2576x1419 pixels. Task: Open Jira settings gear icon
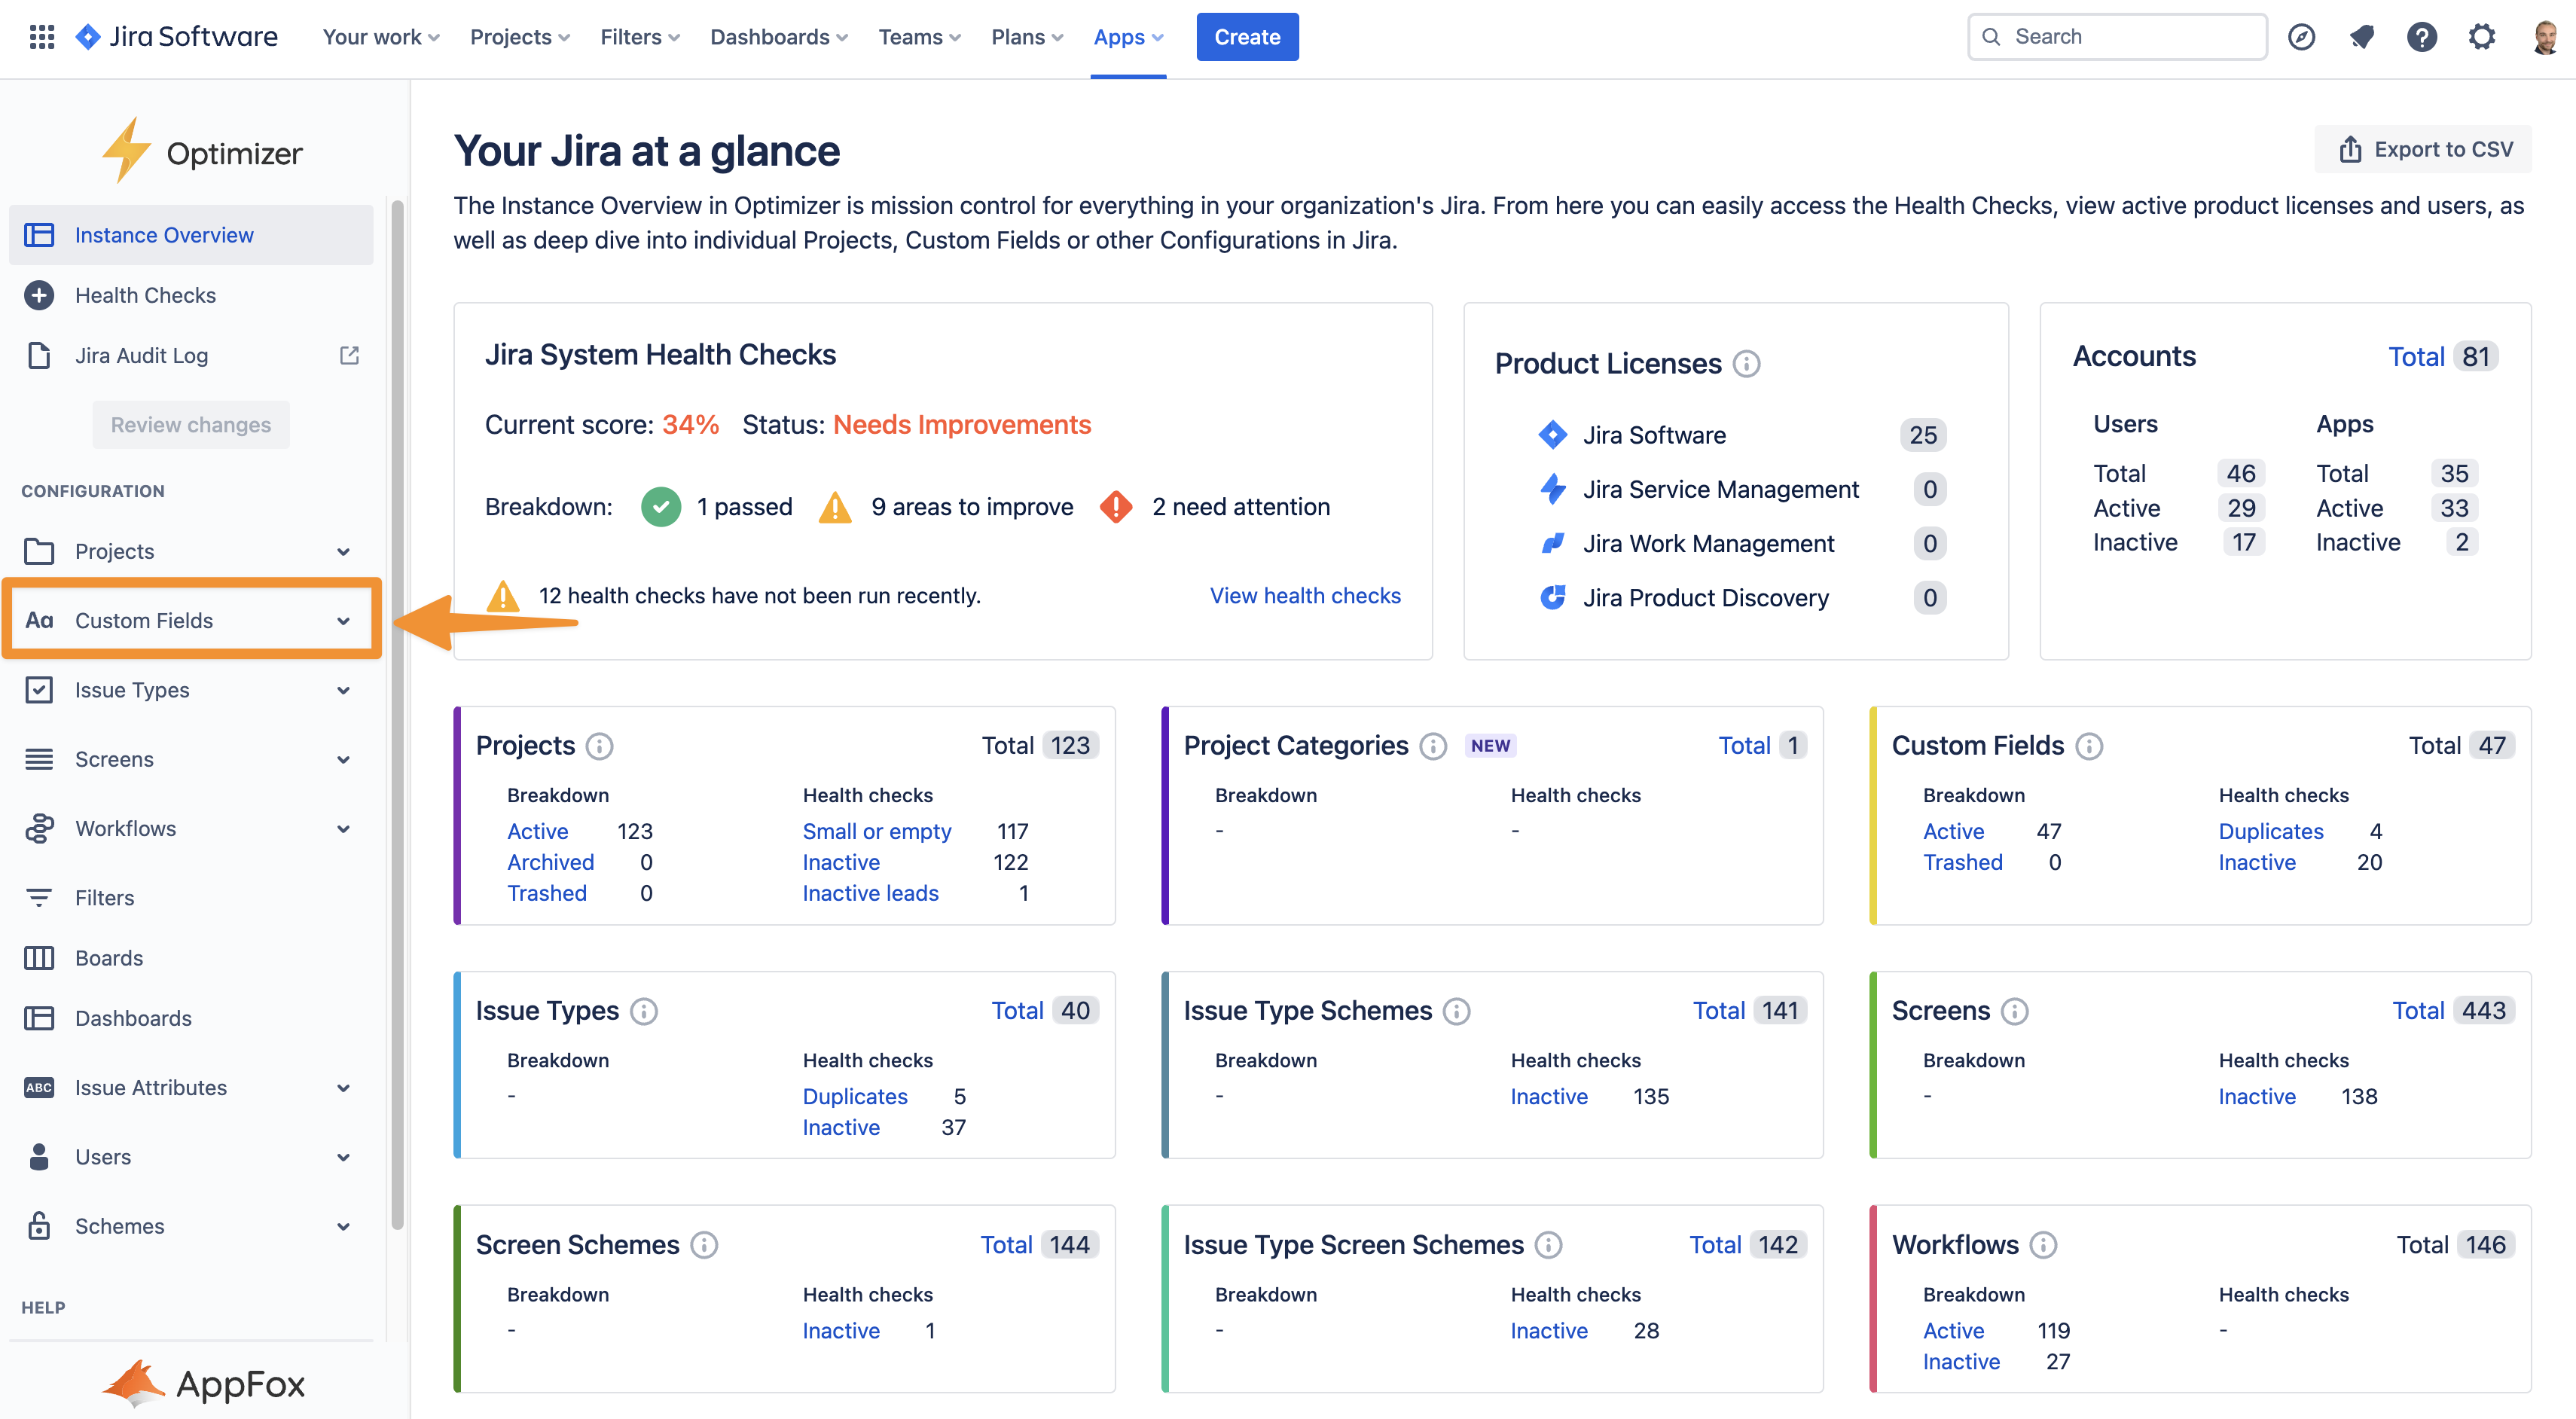point(2481,37)
